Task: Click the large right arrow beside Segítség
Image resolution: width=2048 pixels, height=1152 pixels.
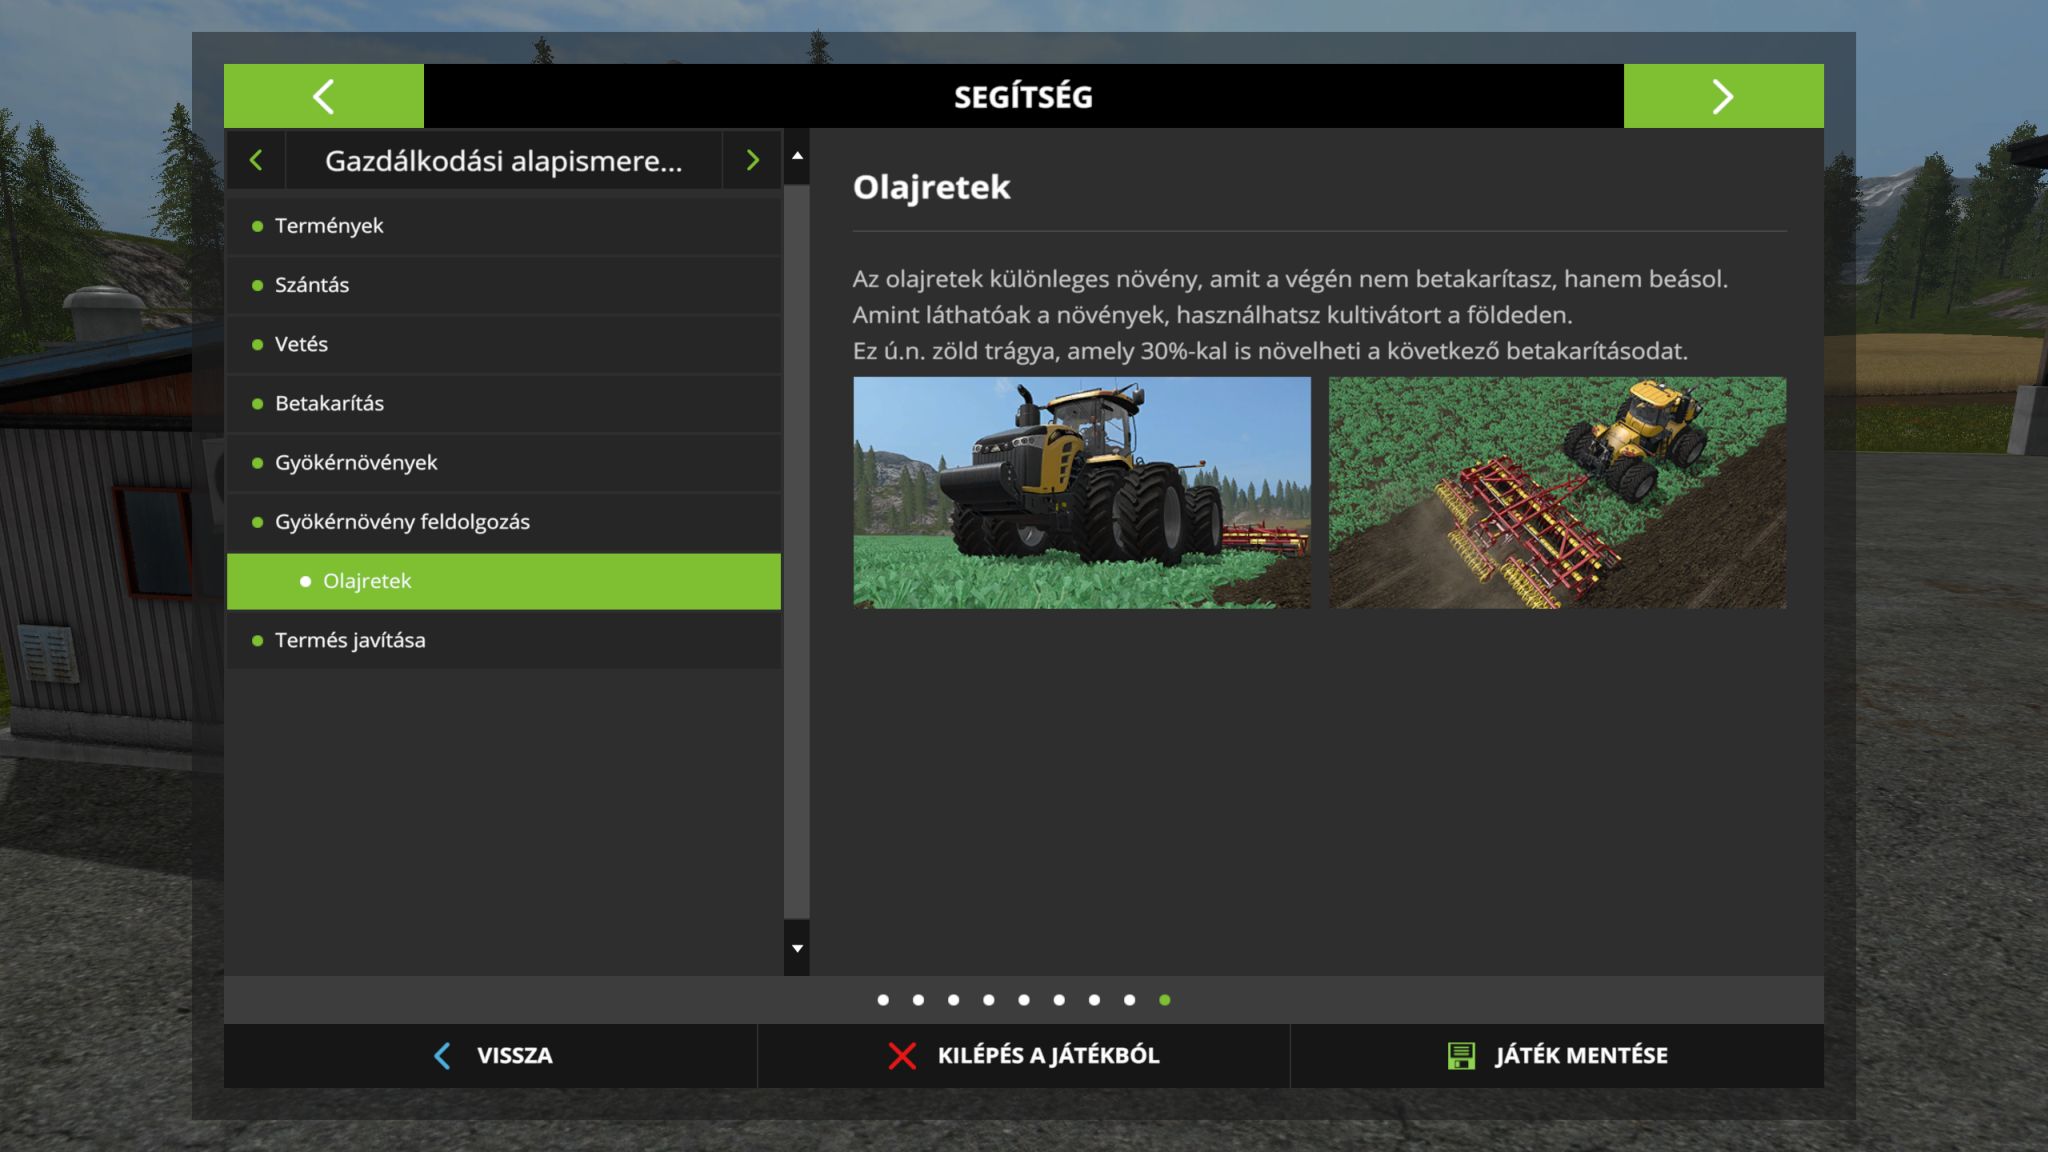Action: tap(1722, 96)
